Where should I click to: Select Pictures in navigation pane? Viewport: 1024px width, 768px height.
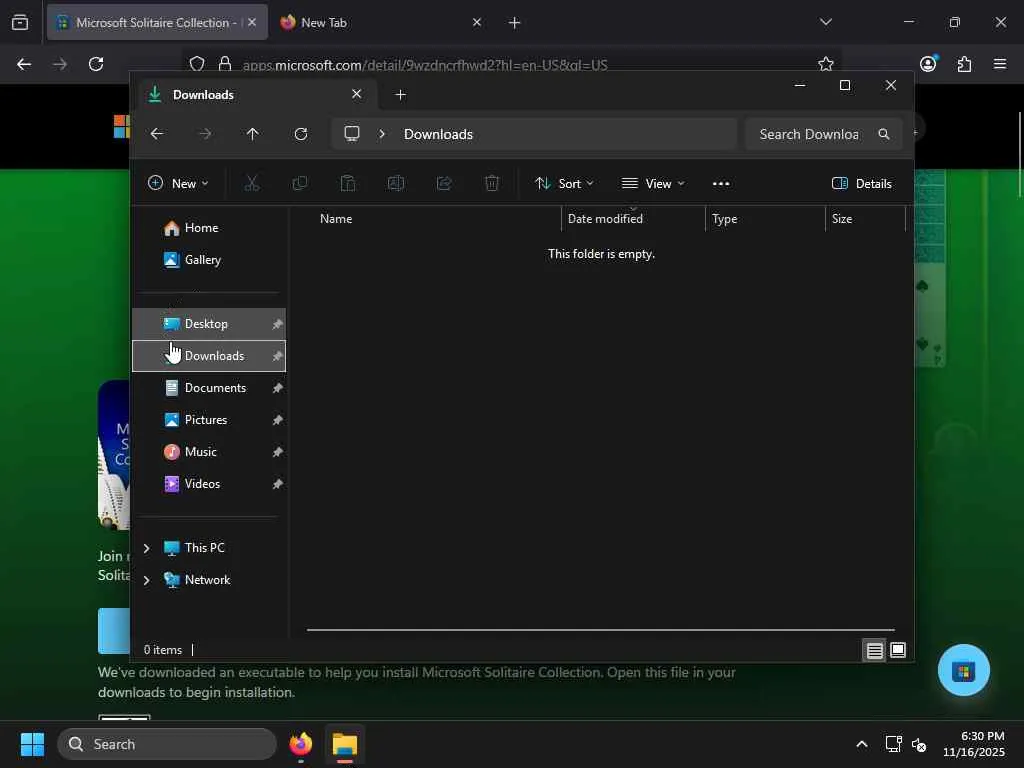209,420
